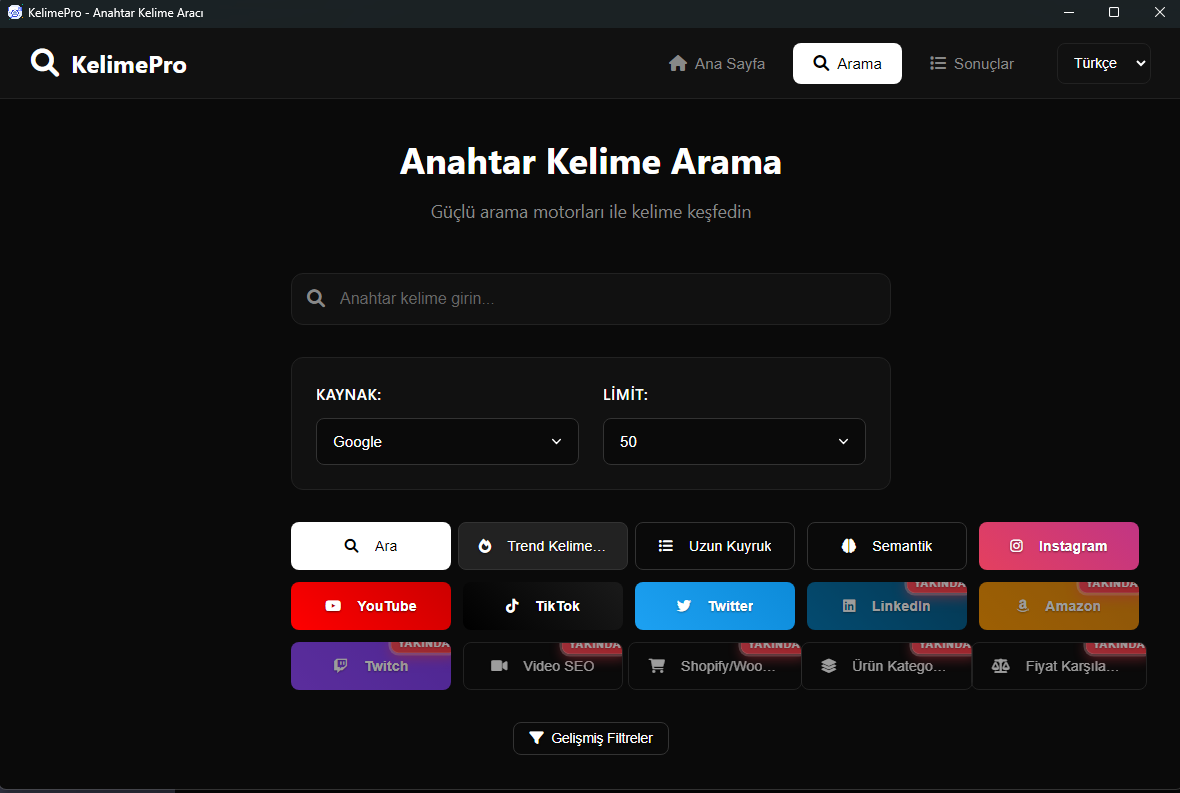Maximize the KelimePro window
The width and height of the screenshot is (1180, 793).
pos(1114,13)
